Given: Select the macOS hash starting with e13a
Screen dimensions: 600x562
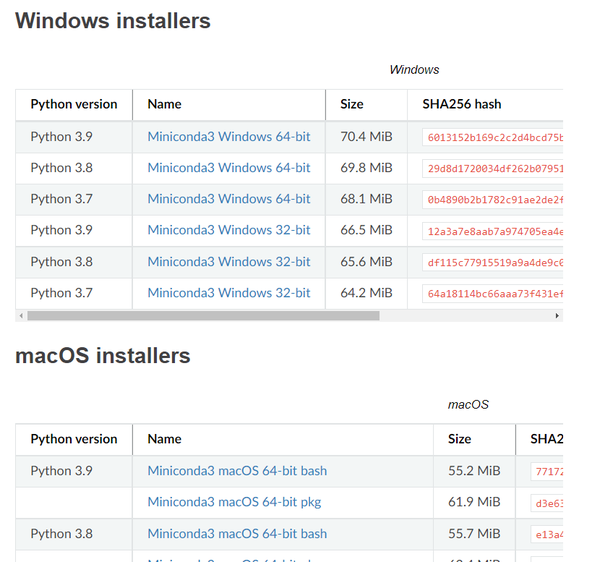Looking at the screenshot, I should coord(547,534).
